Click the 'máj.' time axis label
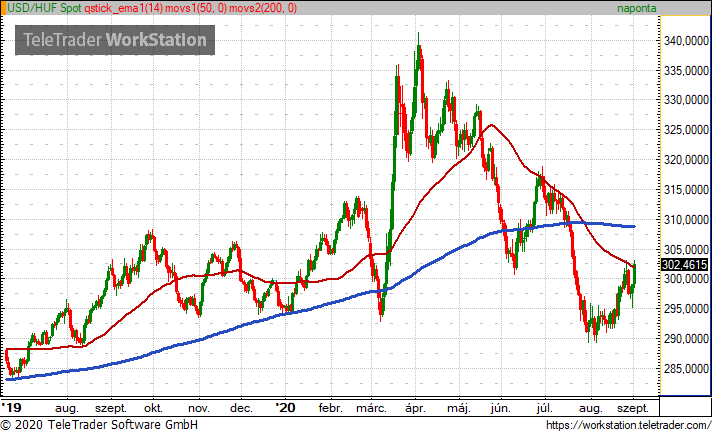Image resolution: width=712 pixels, height=434 pixels. (x=459, y=408)
